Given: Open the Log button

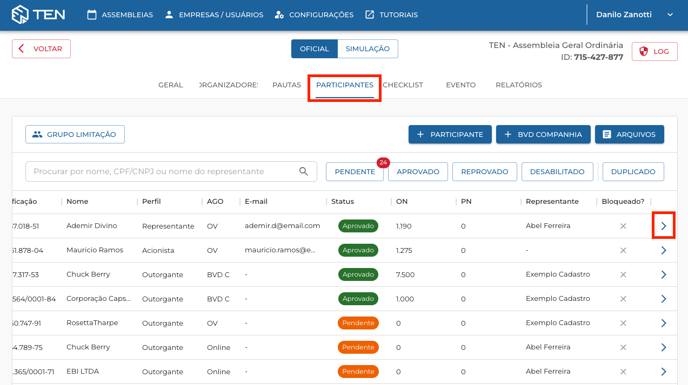Looking at the screenshot, I should tap(654, 51).
